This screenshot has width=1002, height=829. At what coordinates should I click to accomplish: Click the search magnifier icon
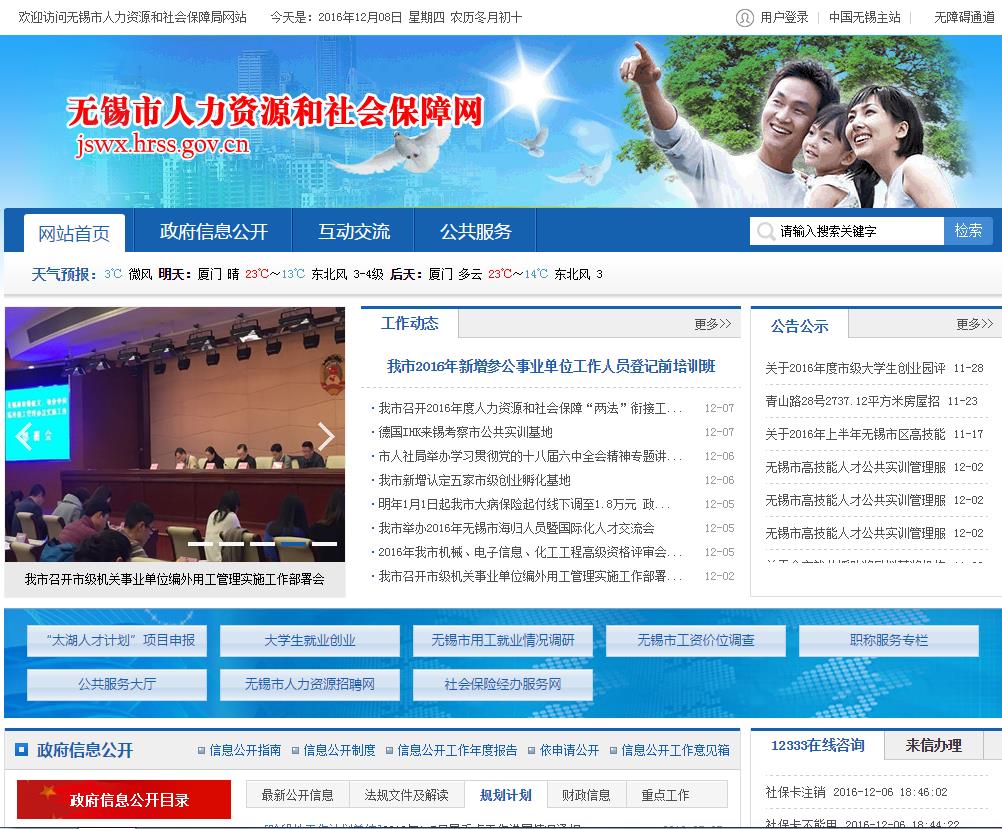tap(765, 231)
